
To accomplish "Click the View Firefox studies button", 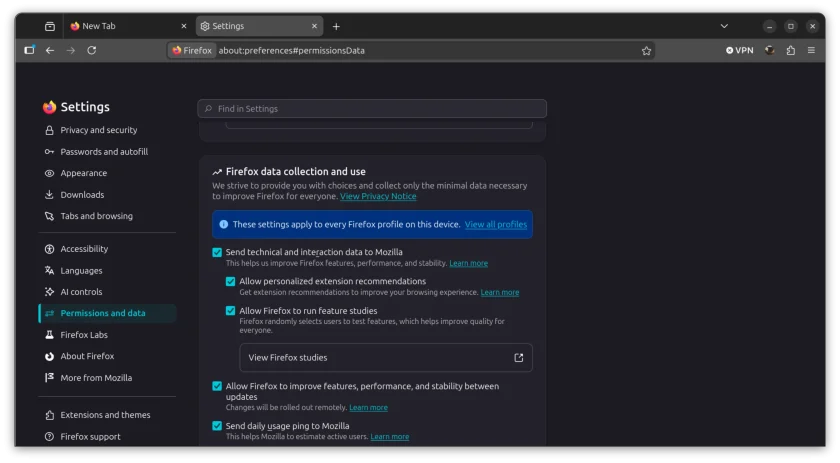I will point(386,357).
